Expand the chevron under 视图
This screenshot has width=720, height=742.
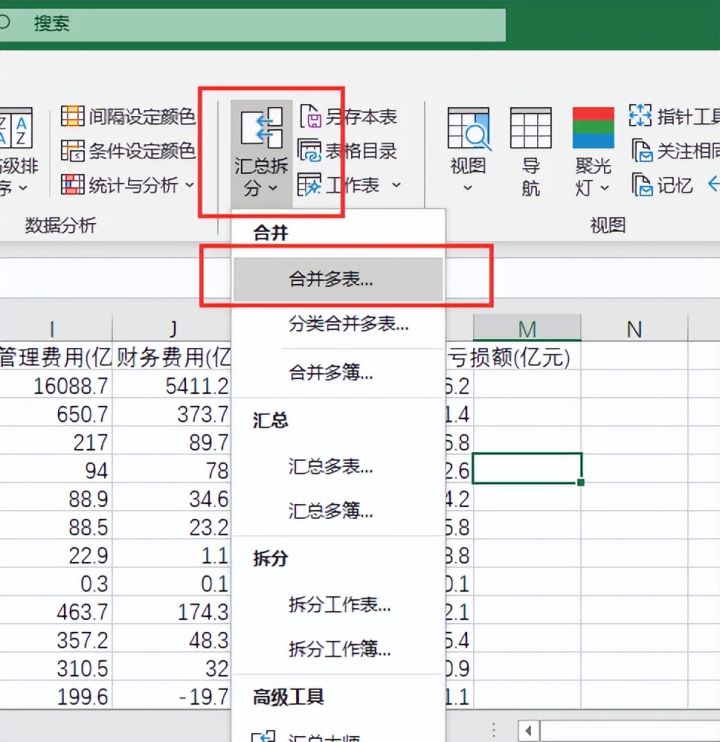click(x=467, y=188)
